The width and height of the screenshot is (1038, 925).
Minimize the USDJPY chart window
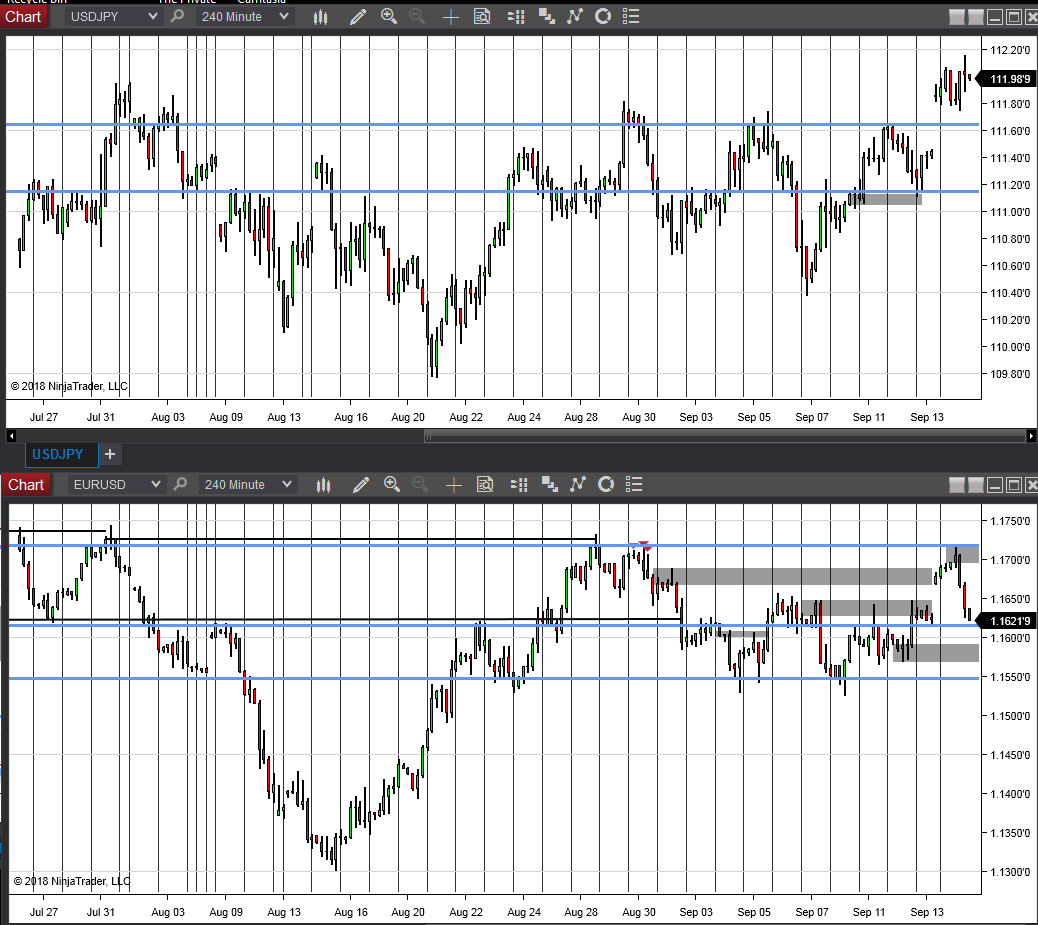(x=994, y=18)
